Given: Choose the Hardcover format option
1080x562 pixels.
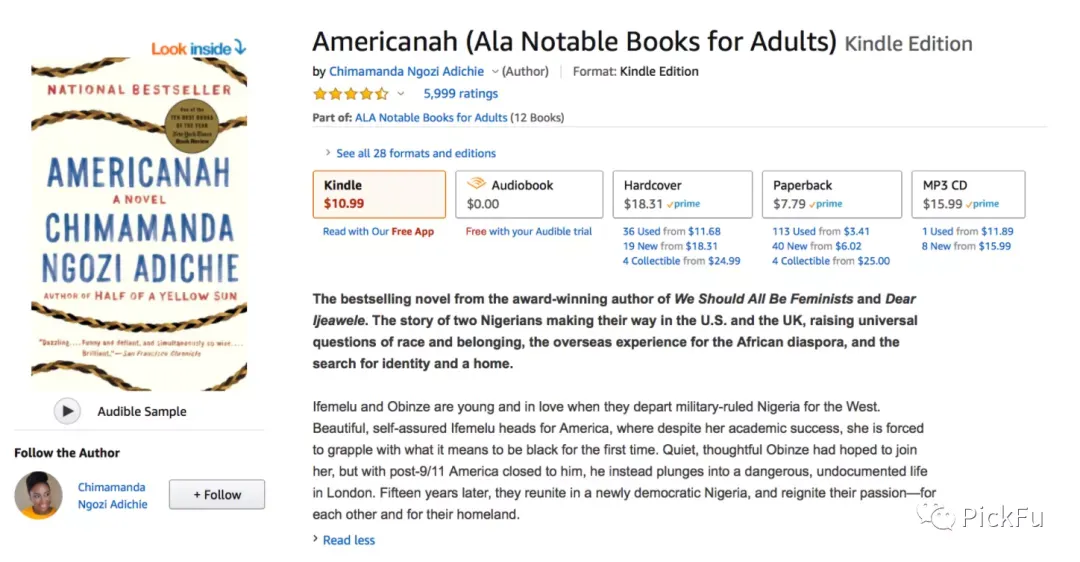Looking at the screenshot, I should tap(683, 194).
